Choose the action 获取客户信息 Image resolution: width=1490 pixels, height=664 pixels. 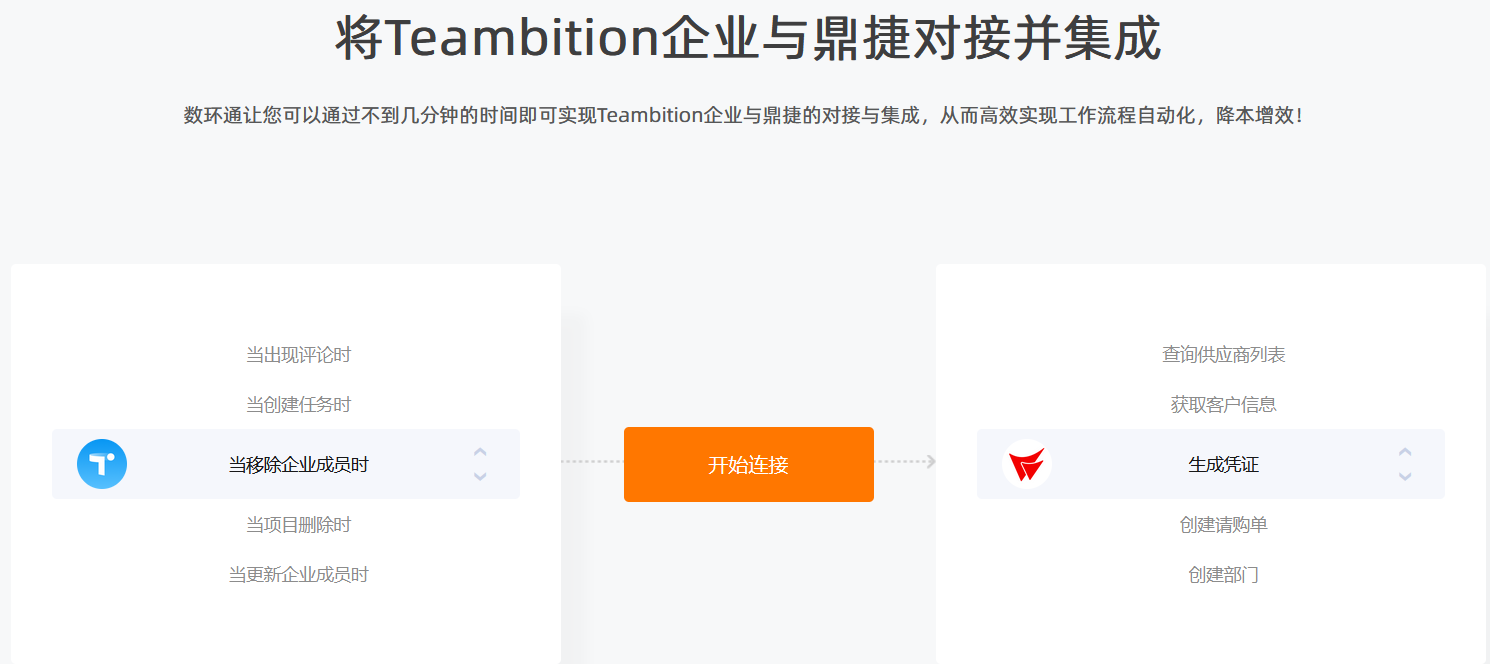tap(1224, 405)
